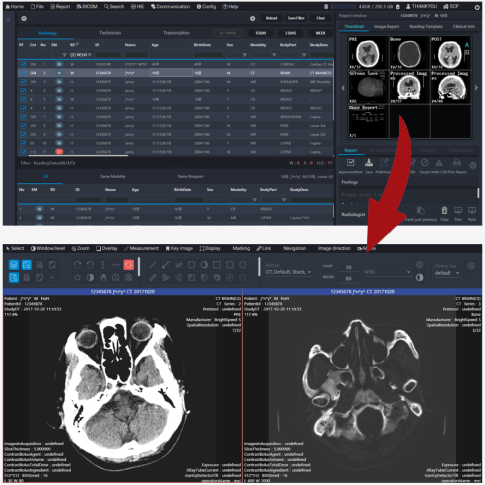Open the Filmbox Size default dropdown

coord(447,273)
